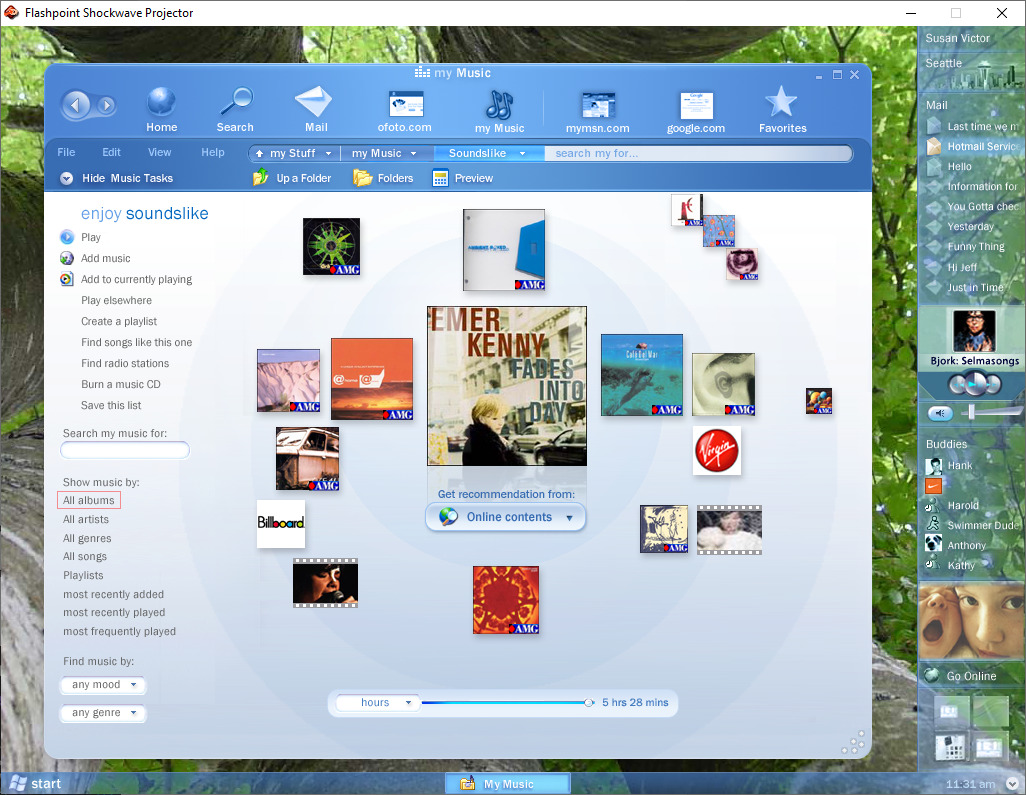The image size is (1026, 795).
Task: Select the orange sunset album cover
Action: (x=372, y=379)
